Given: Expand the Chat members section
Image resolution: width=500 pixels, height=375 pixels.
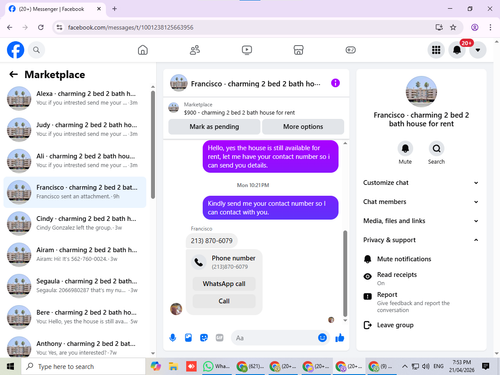Looking at the screenshot, I should coord(421,202).
